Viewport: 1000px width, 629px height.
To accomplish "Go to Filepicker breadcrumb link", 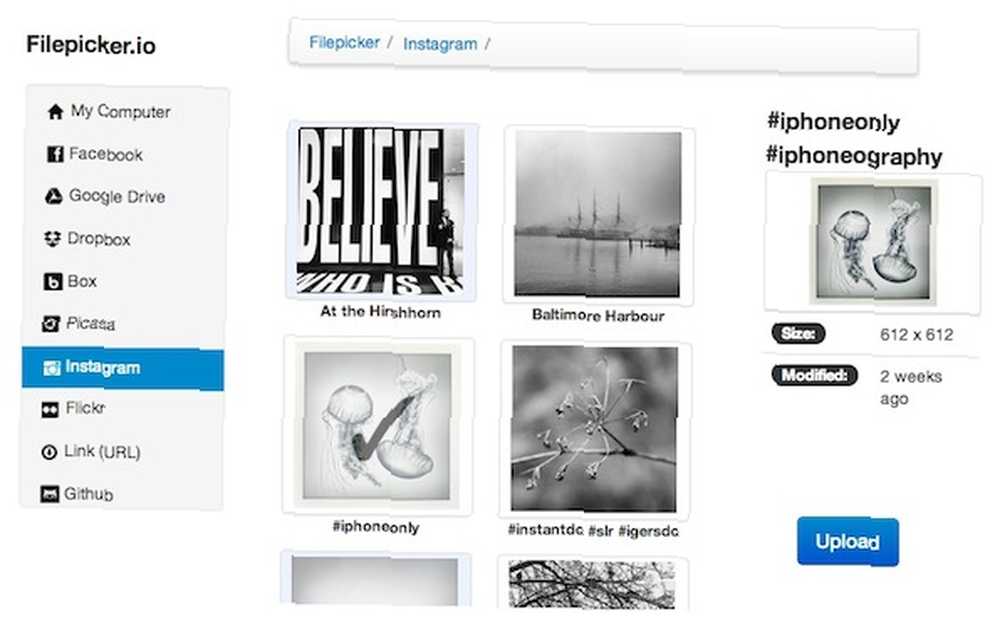I will click(x=344, y=42).
